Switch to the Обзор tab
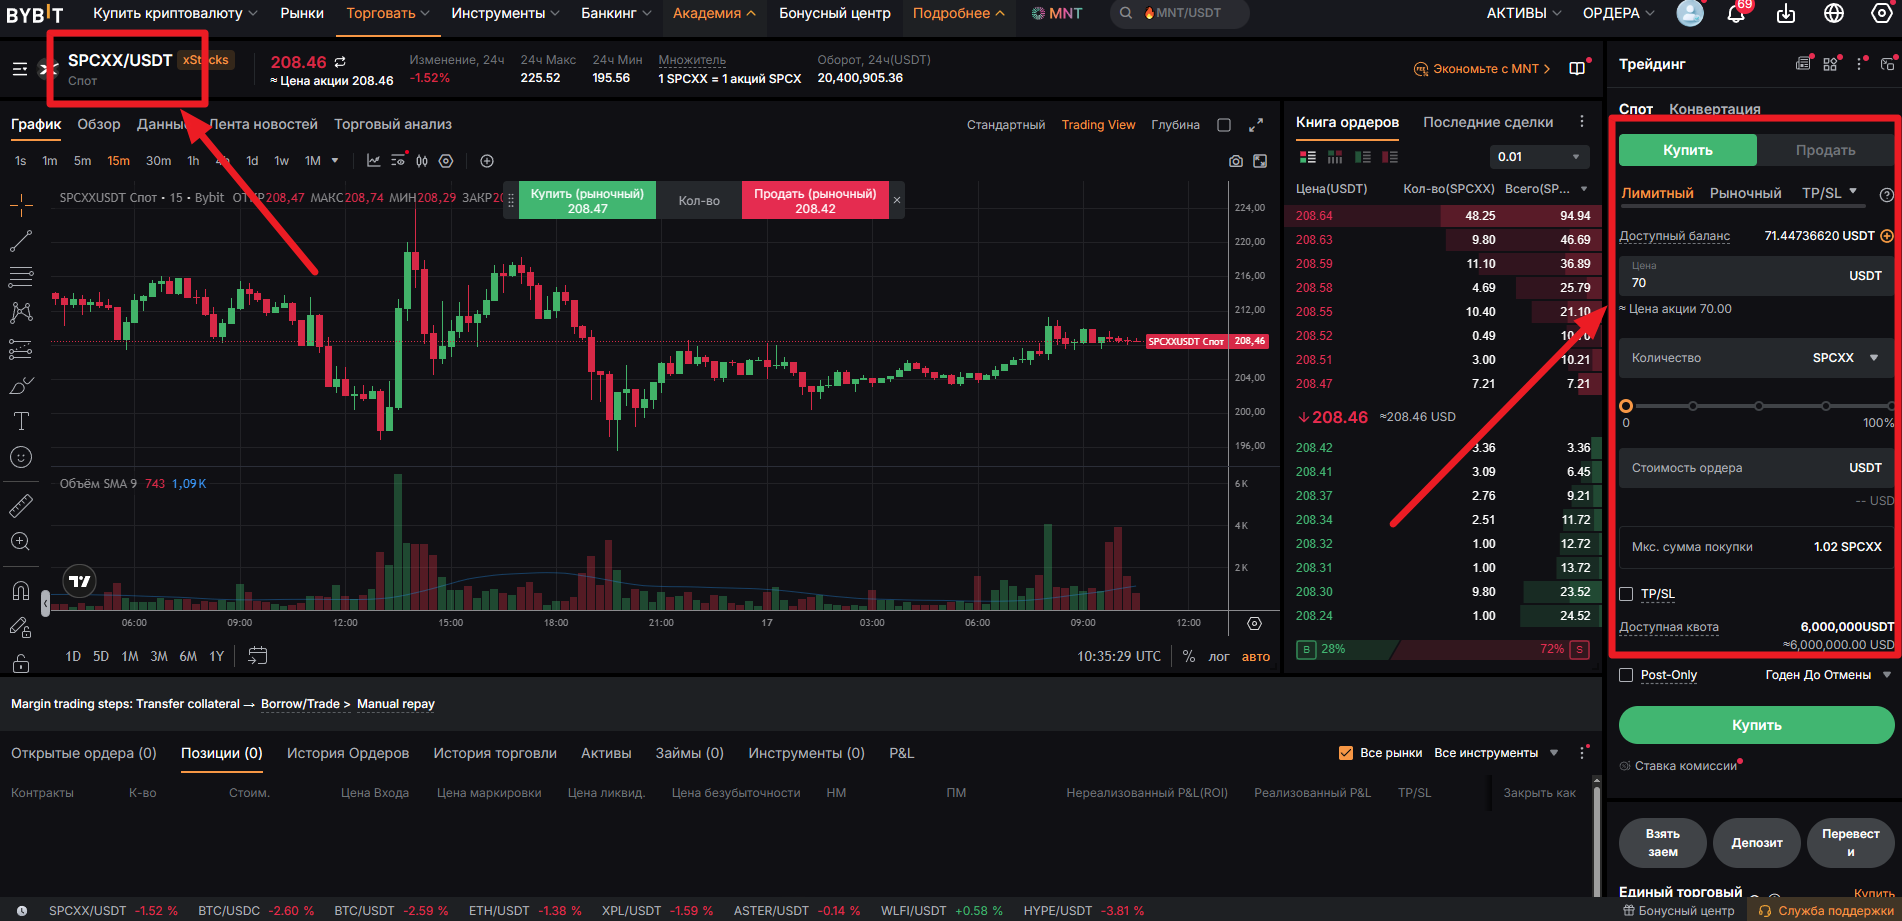The height and width of the screenshot is (921, 1902). click(99, 124)
